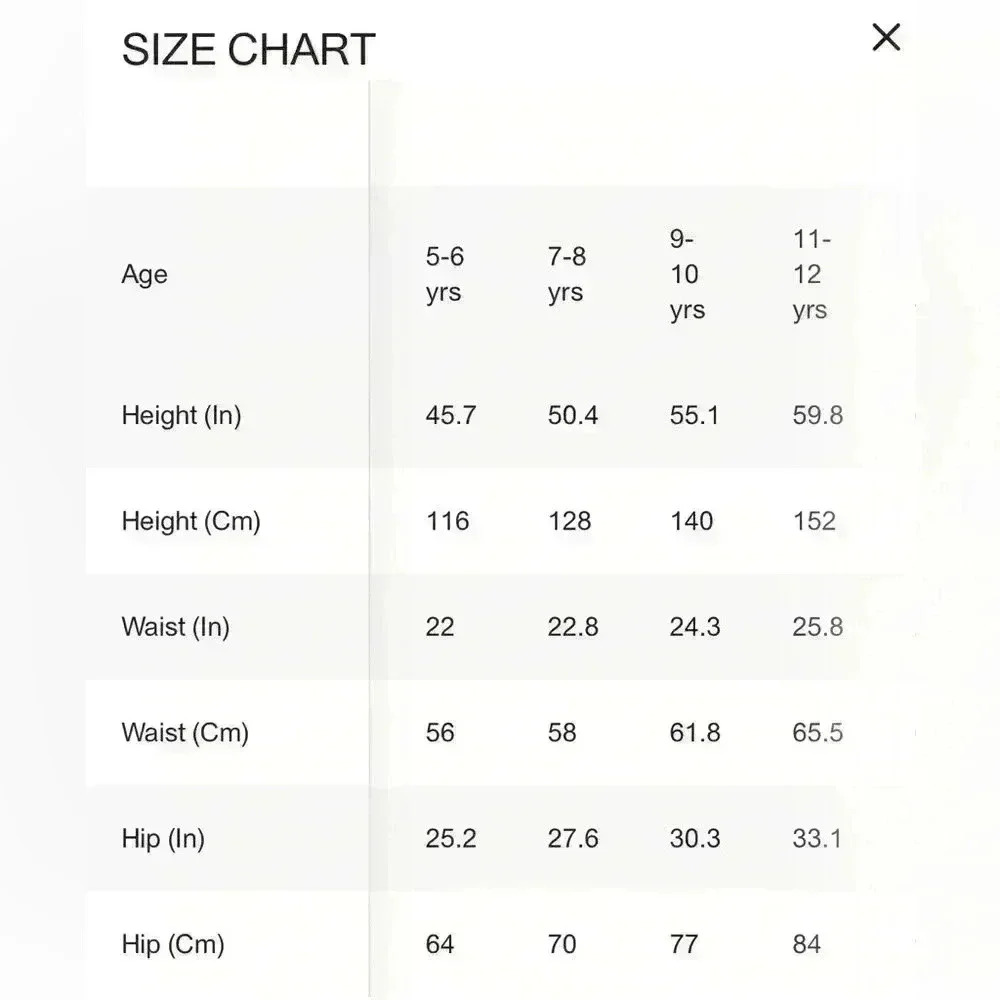Click the Waist (In) row label
Viewport: 1000px width, 1000px height.
tap(175, 627)
